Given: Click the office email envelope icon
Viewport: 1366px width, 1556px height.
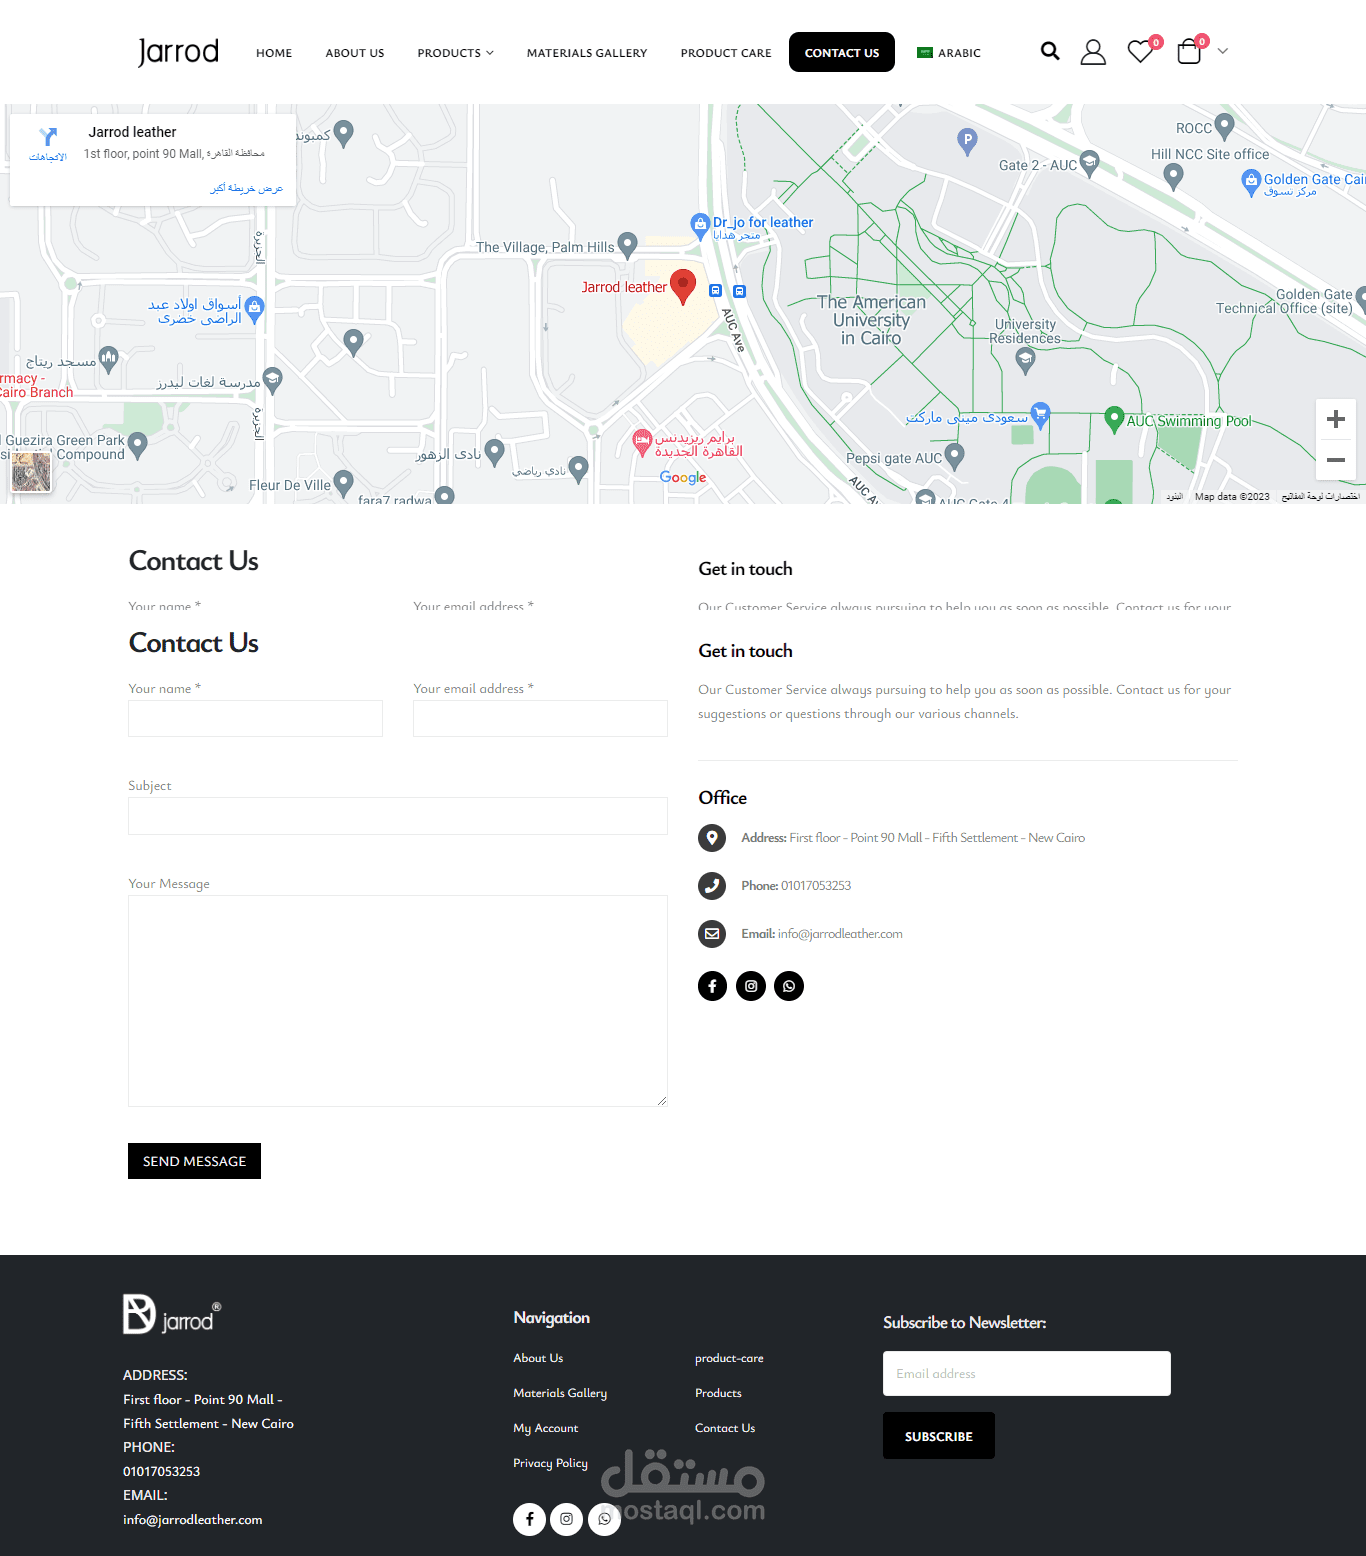Looking at the screenshot, I should (712, 934).
